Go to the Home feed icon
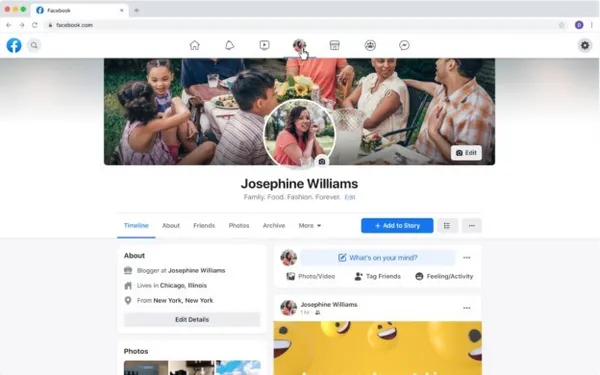 tap(194, 45)
